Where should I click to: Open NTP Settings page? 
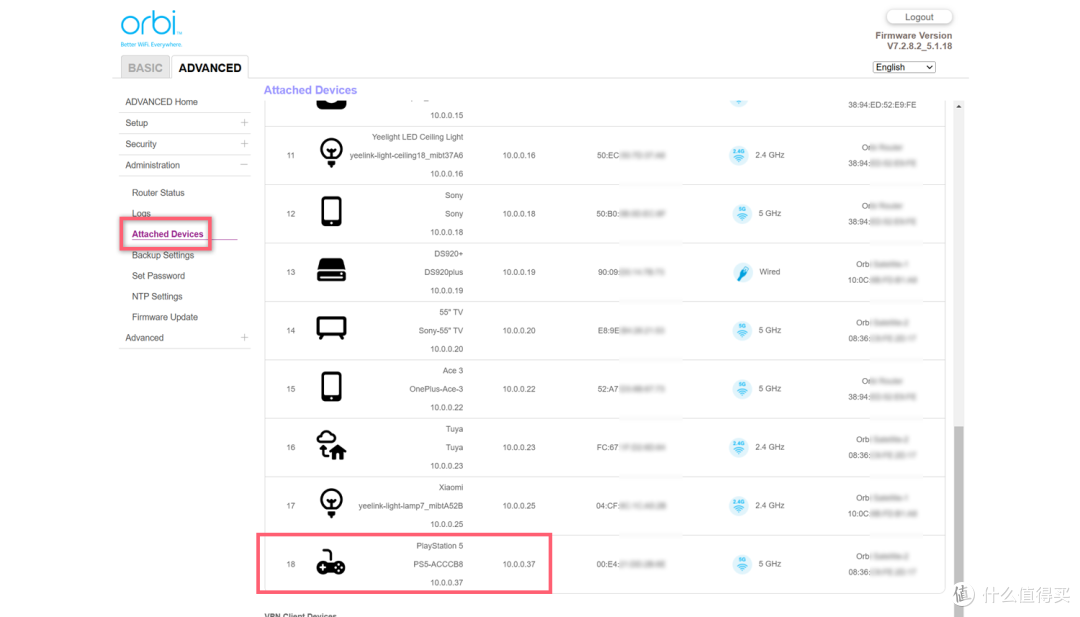[x=157, y=296]
